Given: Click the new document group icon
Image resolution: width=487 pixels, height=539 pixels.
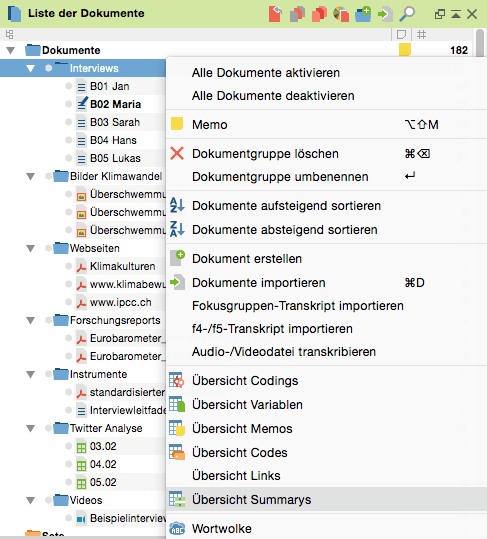Looking at the screenshot, I should [363, 14].
